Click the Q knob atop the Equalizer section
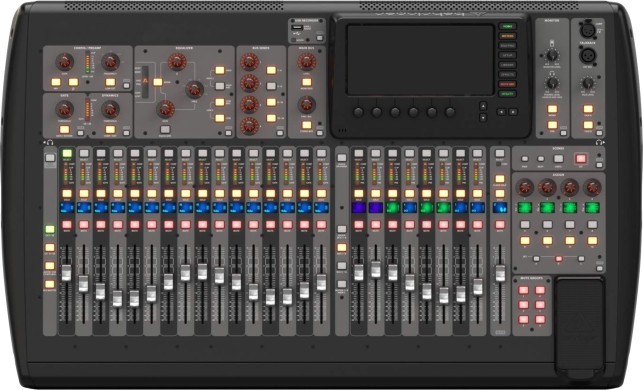The height and width of the screenshot is (390, 643). tap(177, 62)
